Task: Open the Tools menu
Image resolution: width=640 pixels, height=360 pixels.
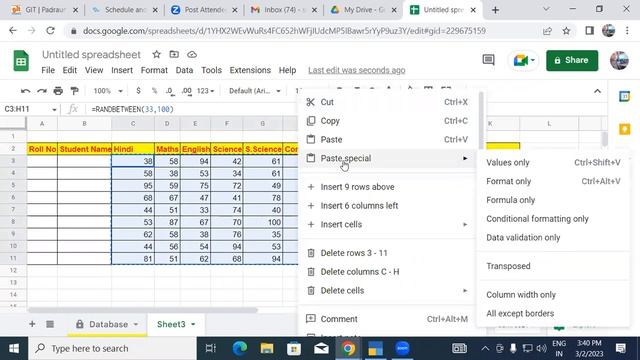Action: point(211,70)
